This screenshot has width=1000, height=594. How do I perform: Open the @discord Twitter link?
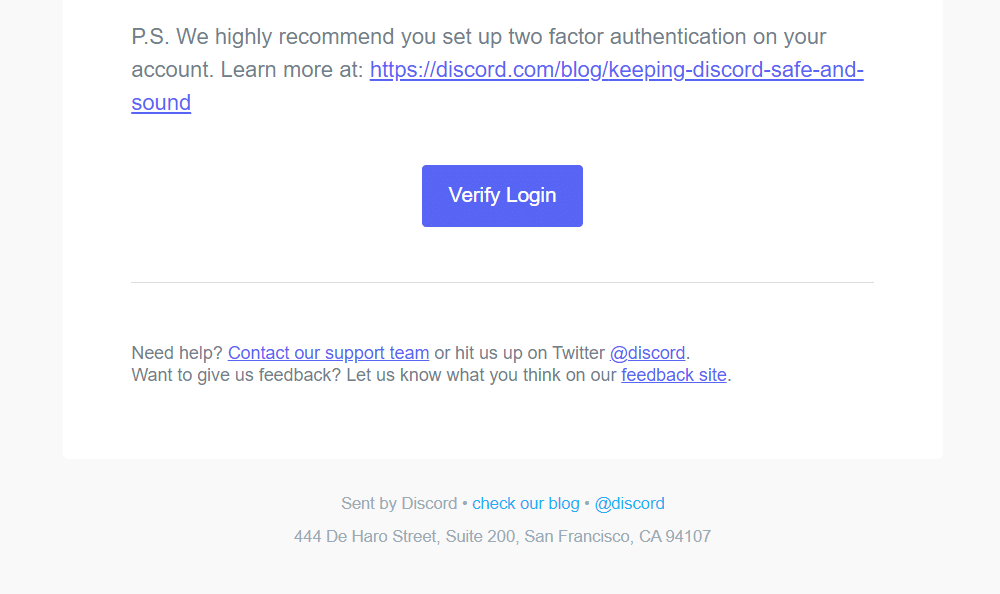click(x=648, y=352)
